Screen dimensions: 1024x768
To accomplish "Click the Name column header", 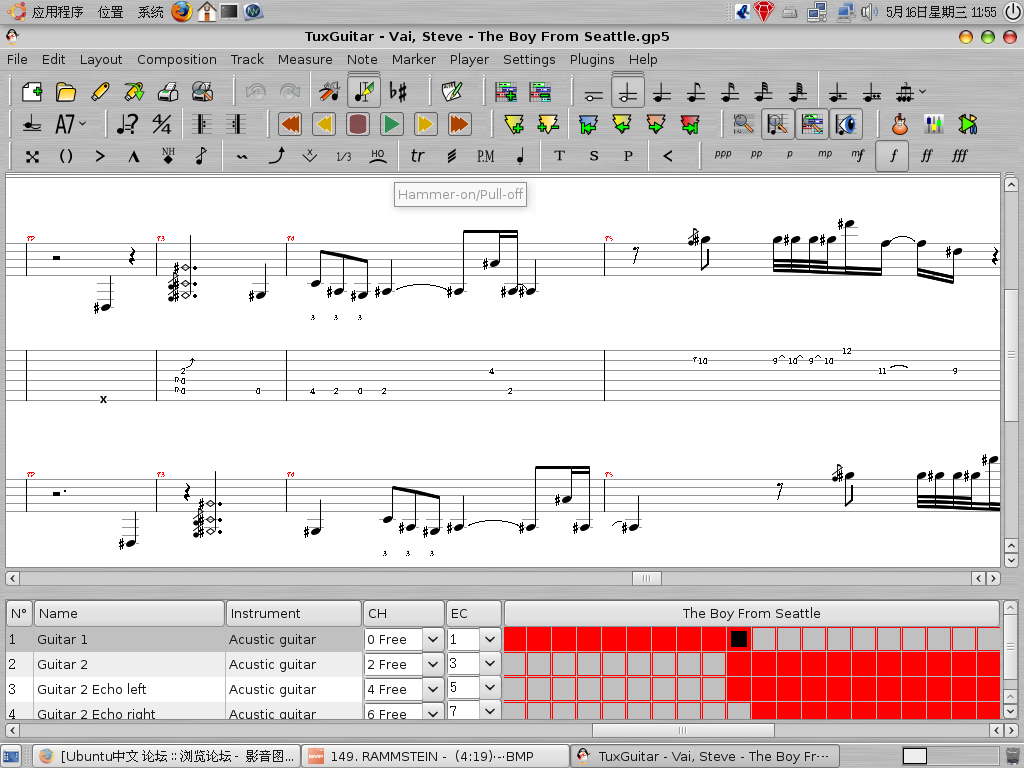I will 129,613.
